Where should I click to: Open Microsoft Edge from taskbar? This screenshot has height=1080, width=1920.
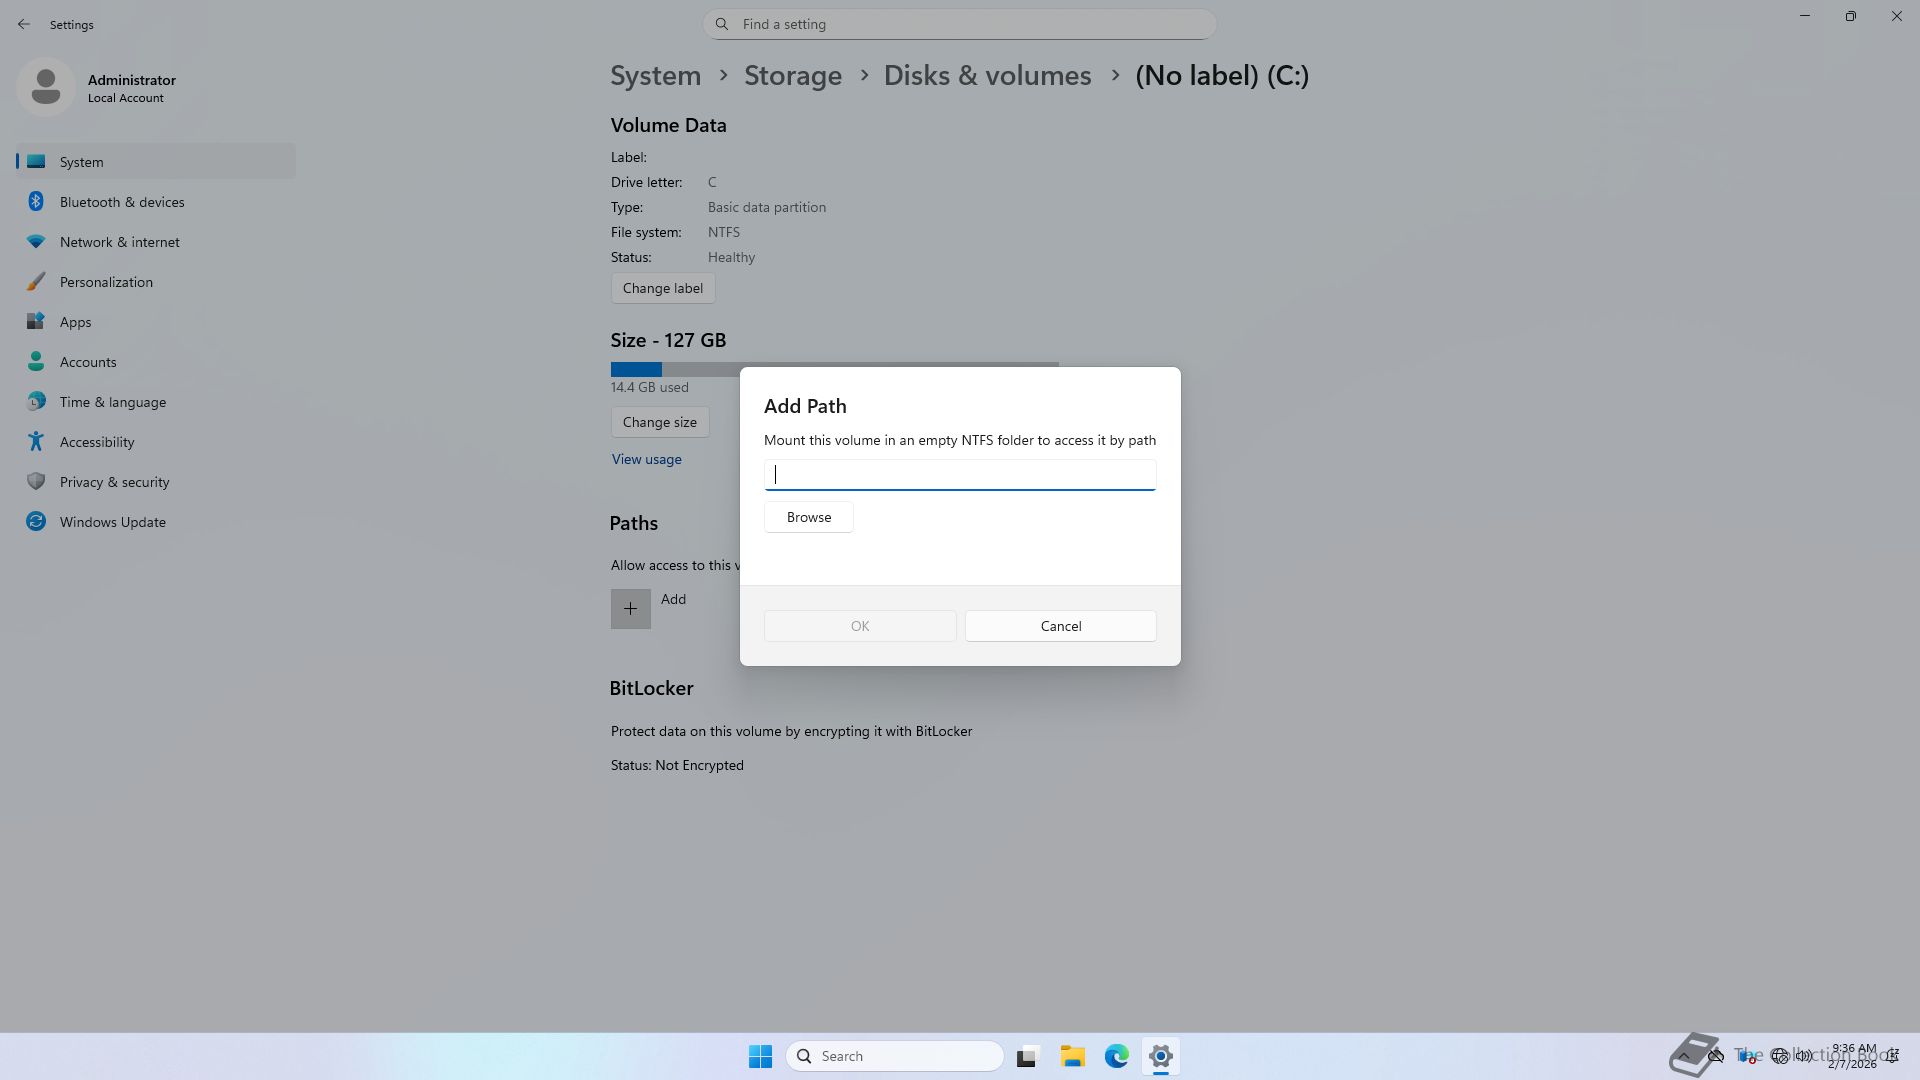(x=1116, y=1056)
